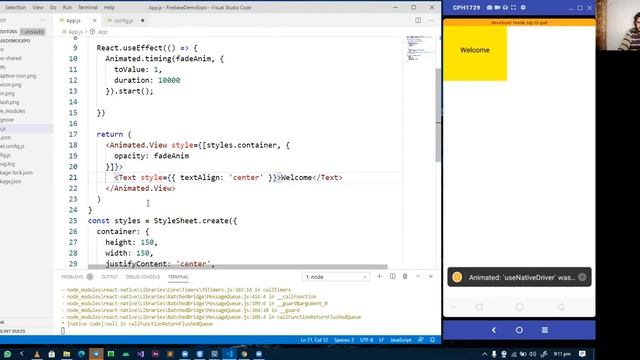Open File Explorer from the Windows taskbar
The width and height of the screenshot is (640, 360).
[67, 354]
